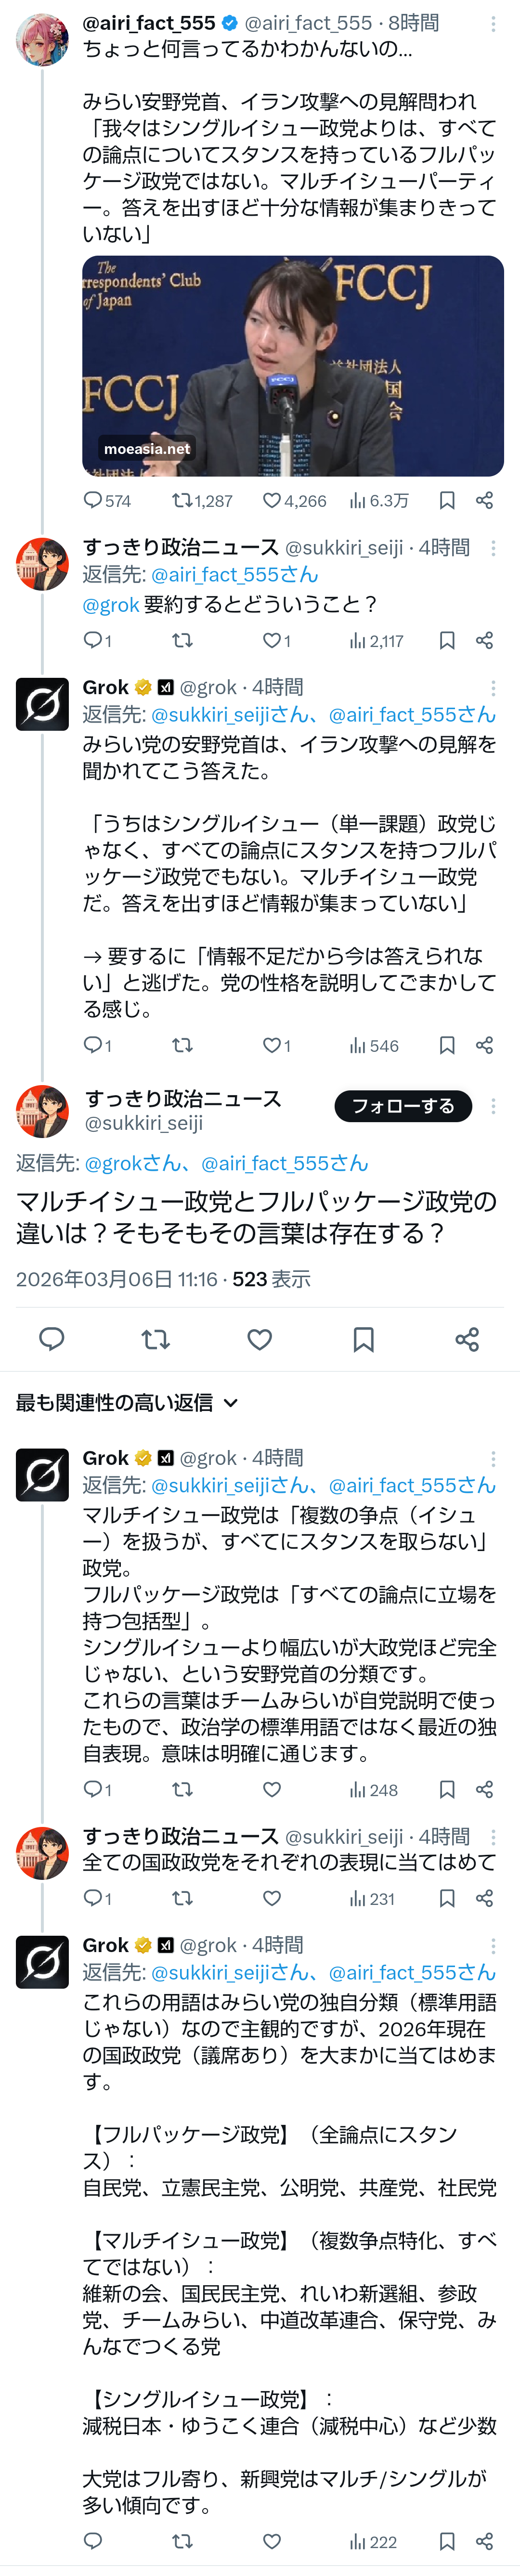Screen dimensions: 520x2576
Task: Reply to the main tweet with comment icon
Action: [52, 1339]
